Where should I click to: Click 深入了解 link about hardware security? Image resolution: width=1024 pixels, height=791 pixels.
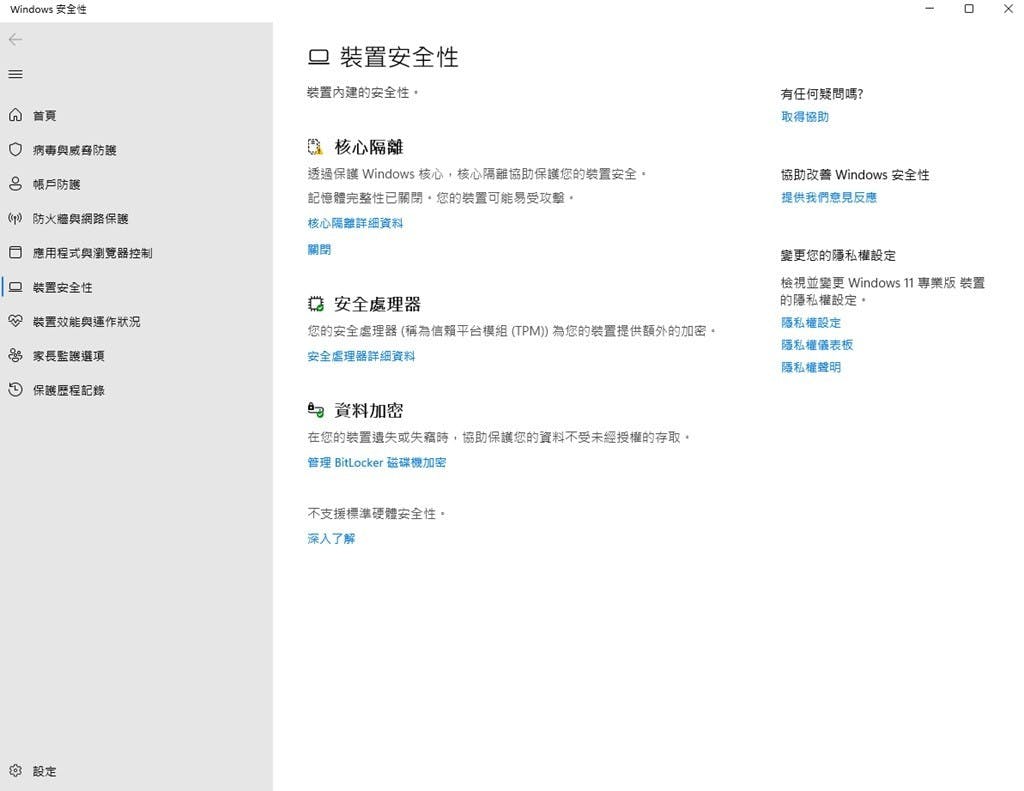[331, 538]
